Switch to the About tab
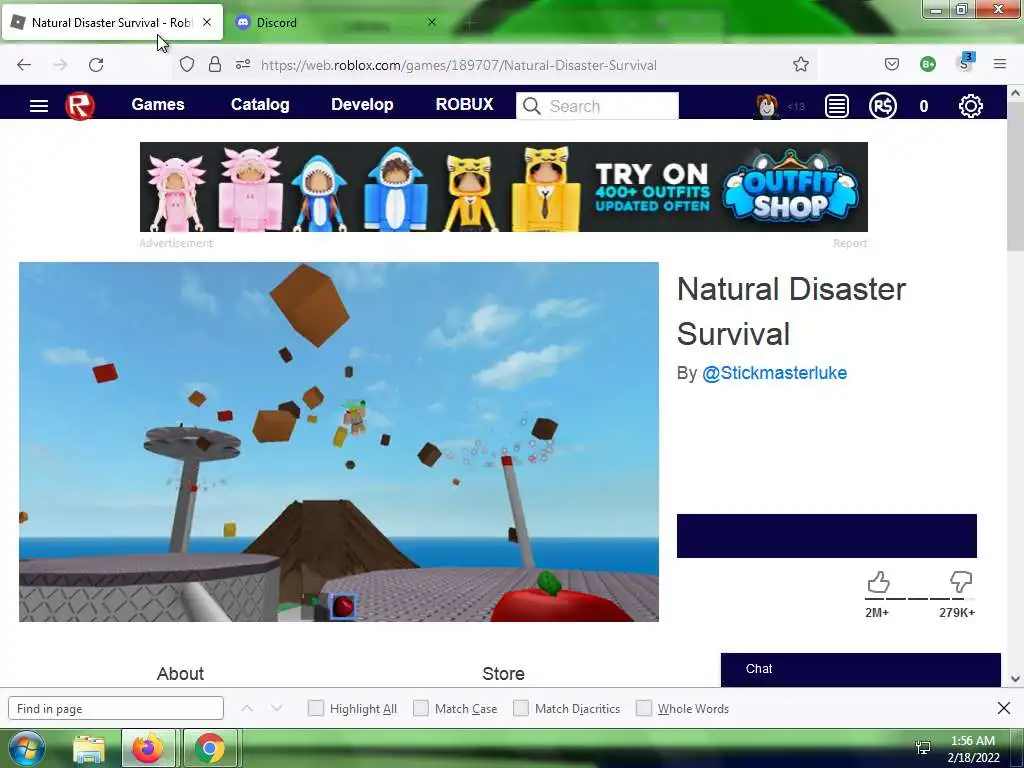This screenshot has width=1024, height=768. tap(180, 673)
